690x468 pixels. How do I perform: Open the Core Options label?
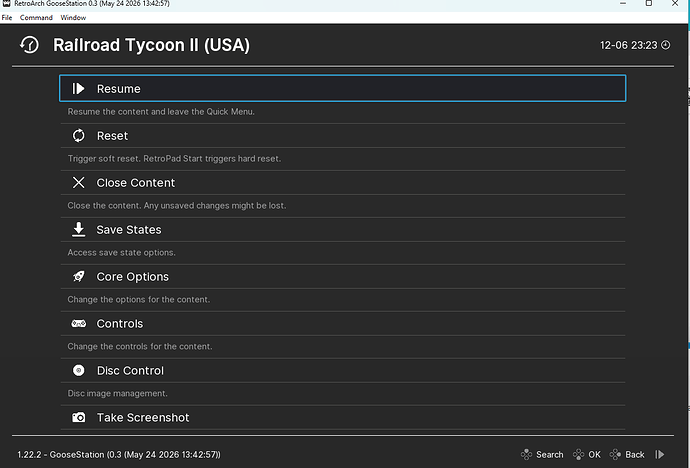pyautogui.click(x=132, y=277)
